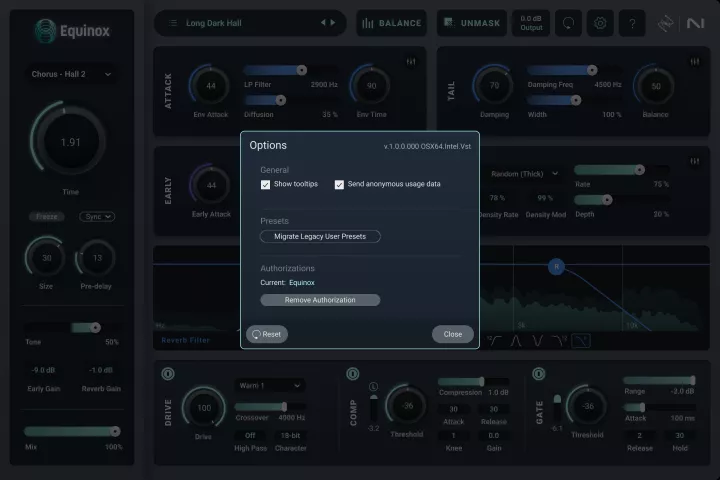
Task: Click the Diffusion slider handle
Action: [x=281, y=100]
